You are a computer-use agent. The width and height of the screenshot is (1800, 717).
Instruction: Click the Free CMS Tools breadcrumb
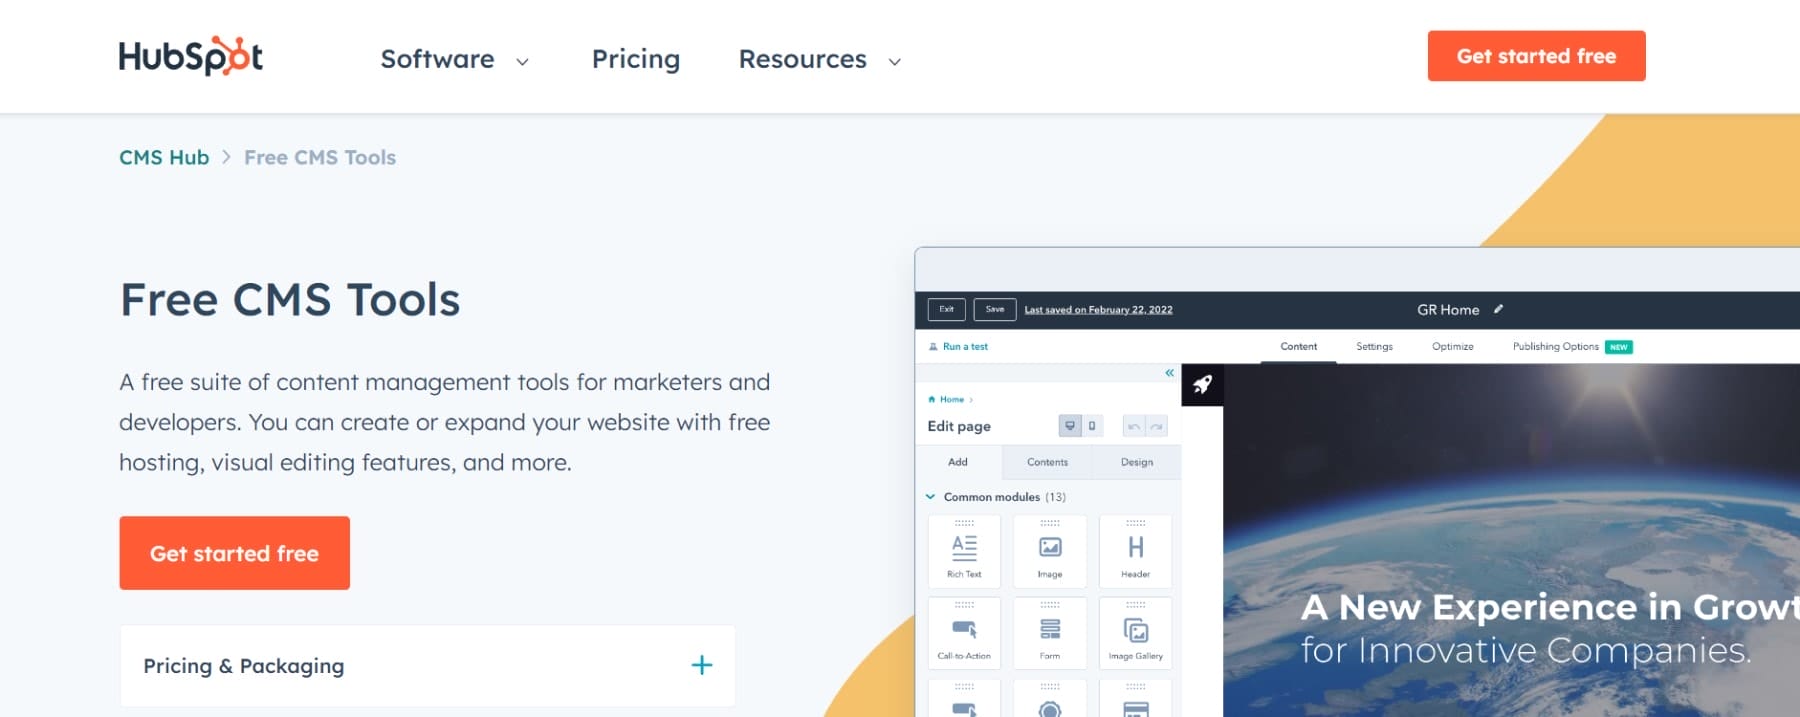pyautogui.click(x=320, y=157)
